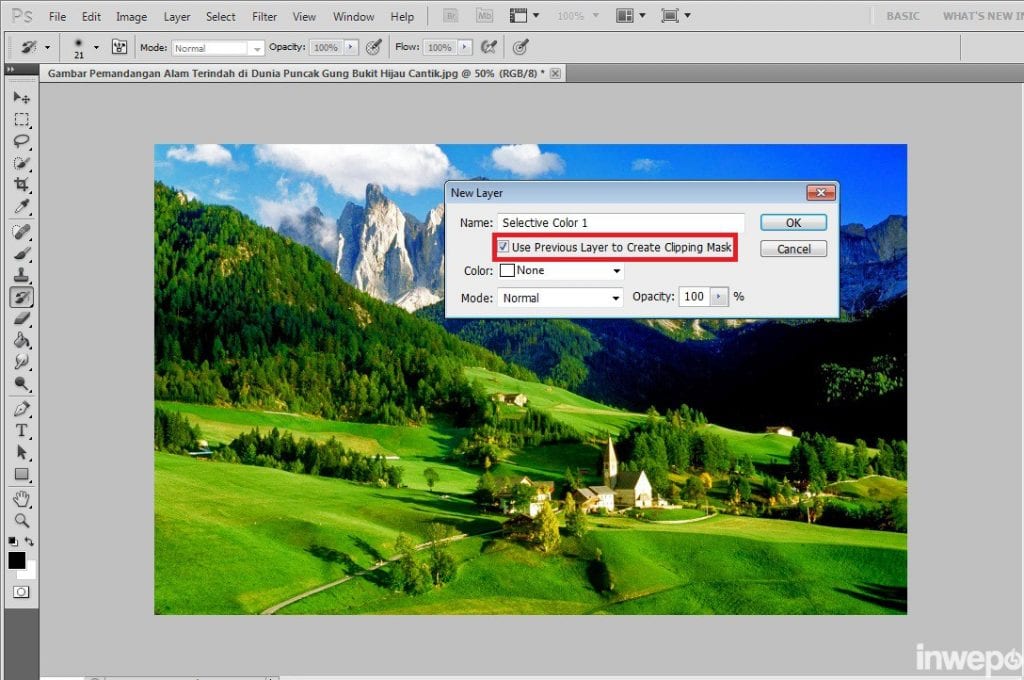Open the Layer menu
Viewport: 1024px width, 680px height.
coord(176,16)
